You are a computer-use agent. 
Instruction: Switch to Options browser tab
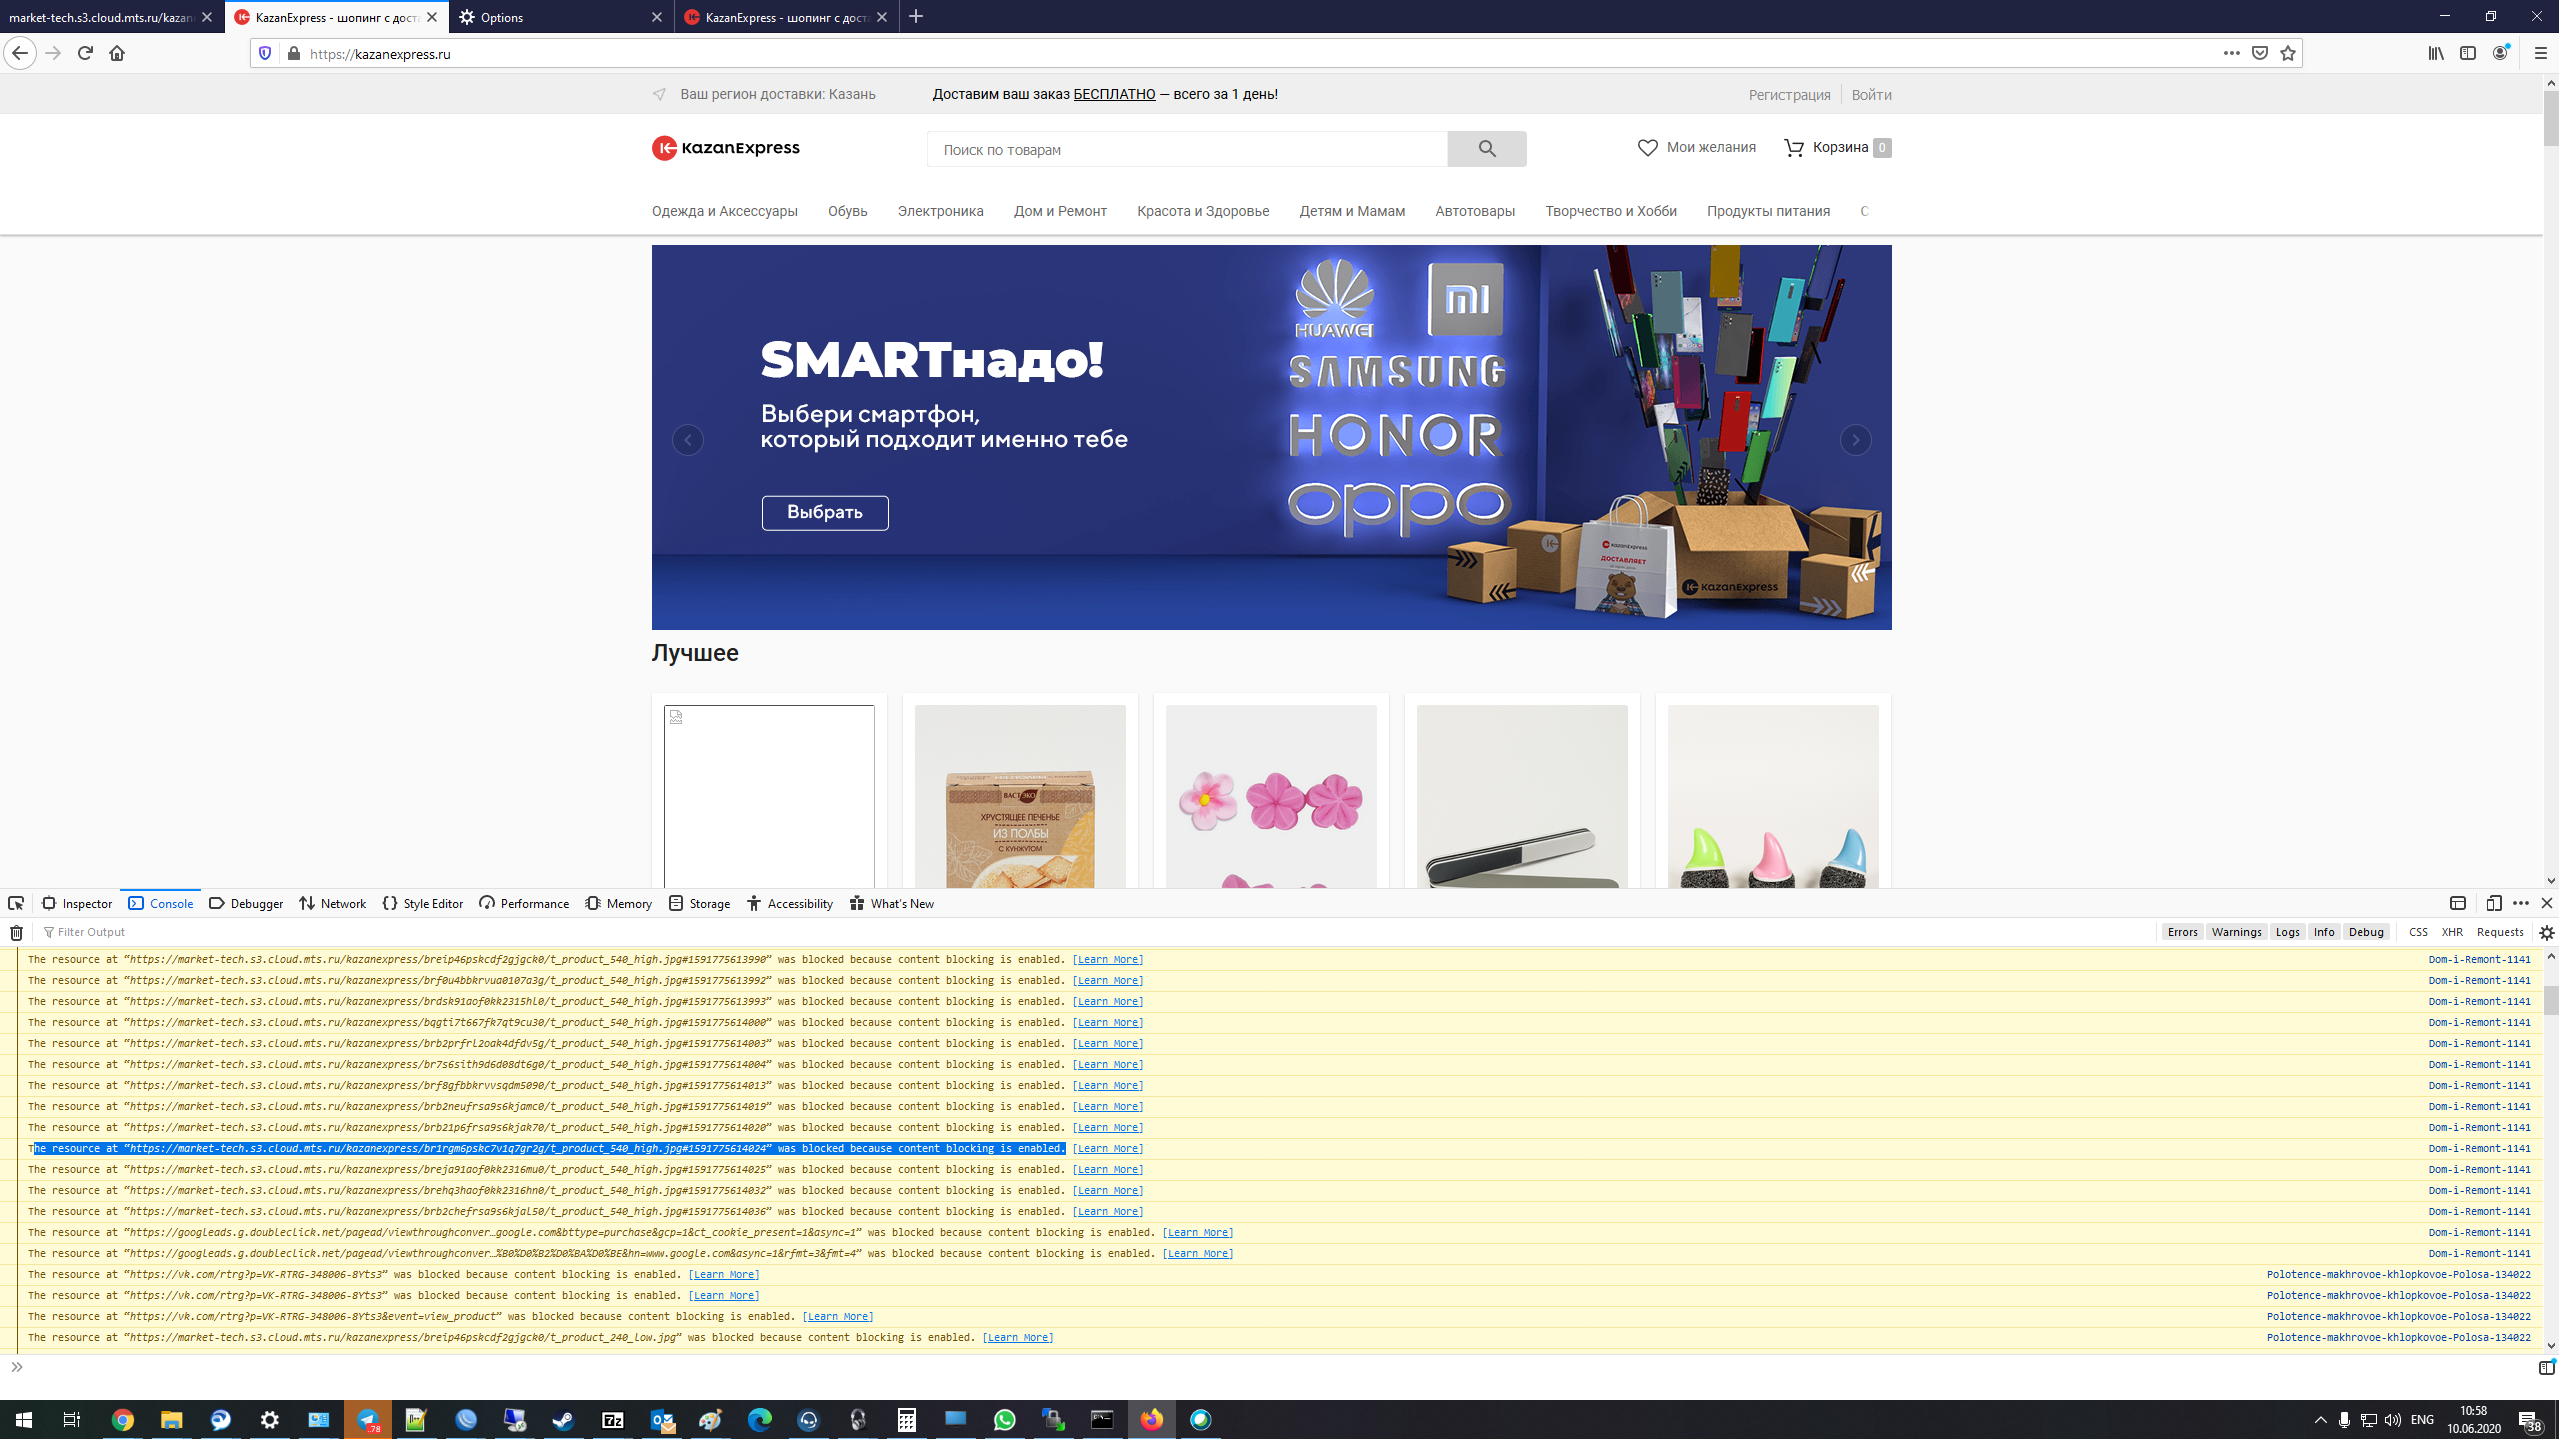[561, 17]
